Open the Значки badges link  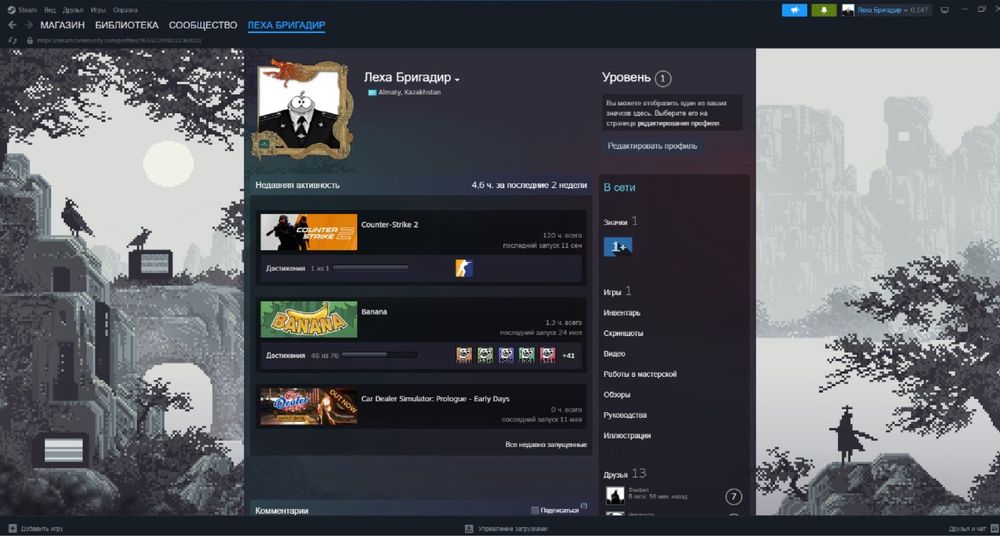pyautogui.click(x=615, y=223)
